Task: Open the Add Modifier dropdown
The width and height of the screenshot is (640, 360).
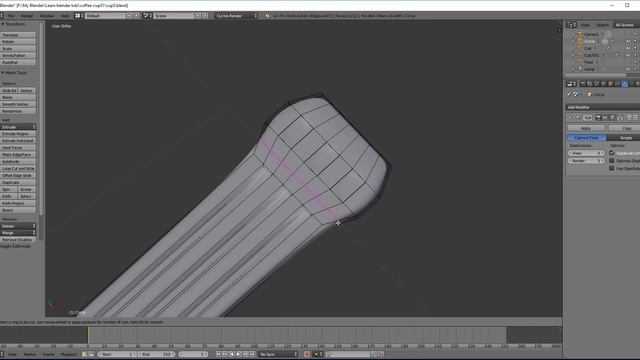Action: coord(602,107)
